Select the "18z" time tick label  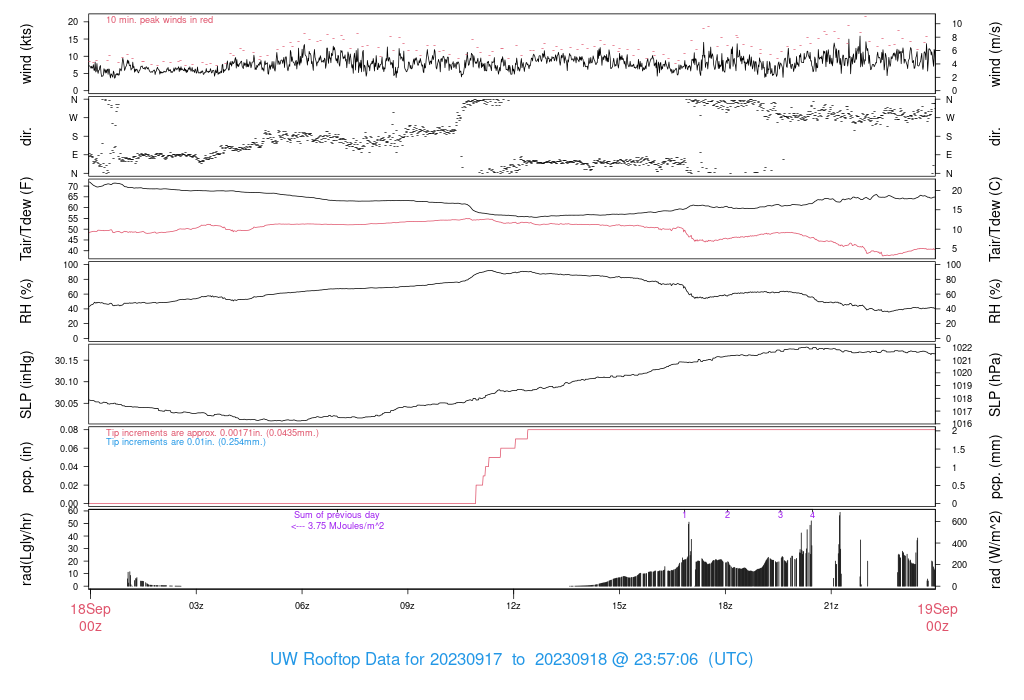coord(725,606)
